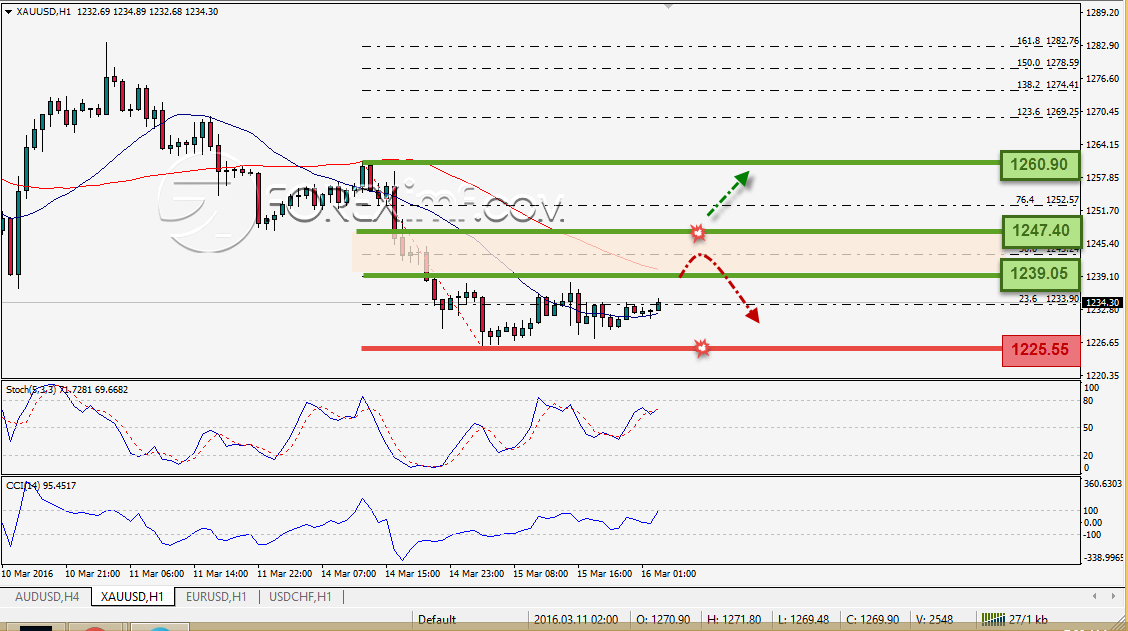Viewport: 1128px width, 631px height.
Task: Click the Default profile in status bar
Action: click(437, 619)
